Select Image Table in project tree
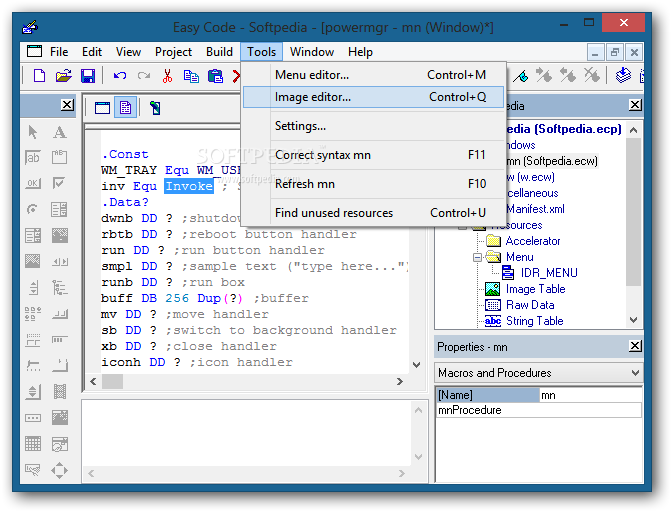Image resolution: width=672 pixels, height=512 pixels. coord(535,289)
